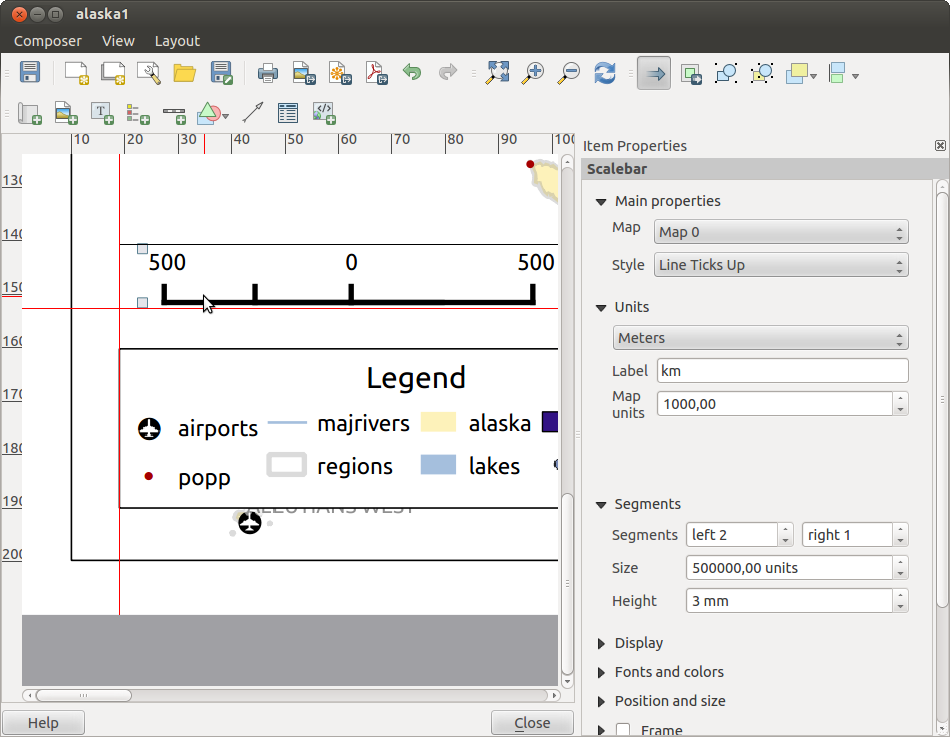The image size is (950, 737).
Task: Activate the Add attribute table tool
Action: click(x=288, y=113)
